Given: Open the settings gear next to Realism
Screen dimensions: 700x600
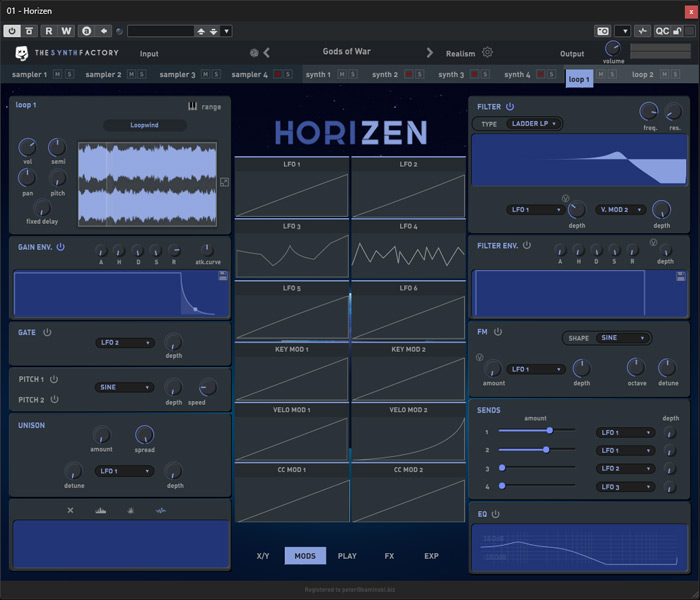Looking at the screenshot, I should [487, 53].
